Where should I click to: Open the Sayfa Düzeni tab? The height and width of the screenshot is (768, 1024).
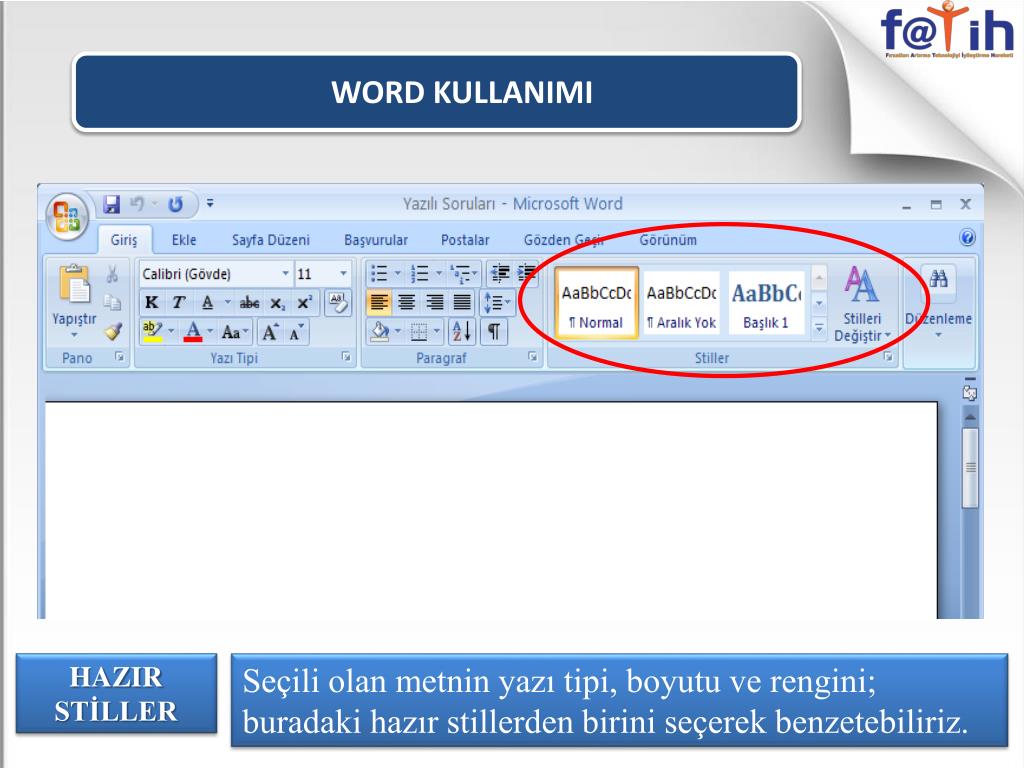[x=271, y=240]
